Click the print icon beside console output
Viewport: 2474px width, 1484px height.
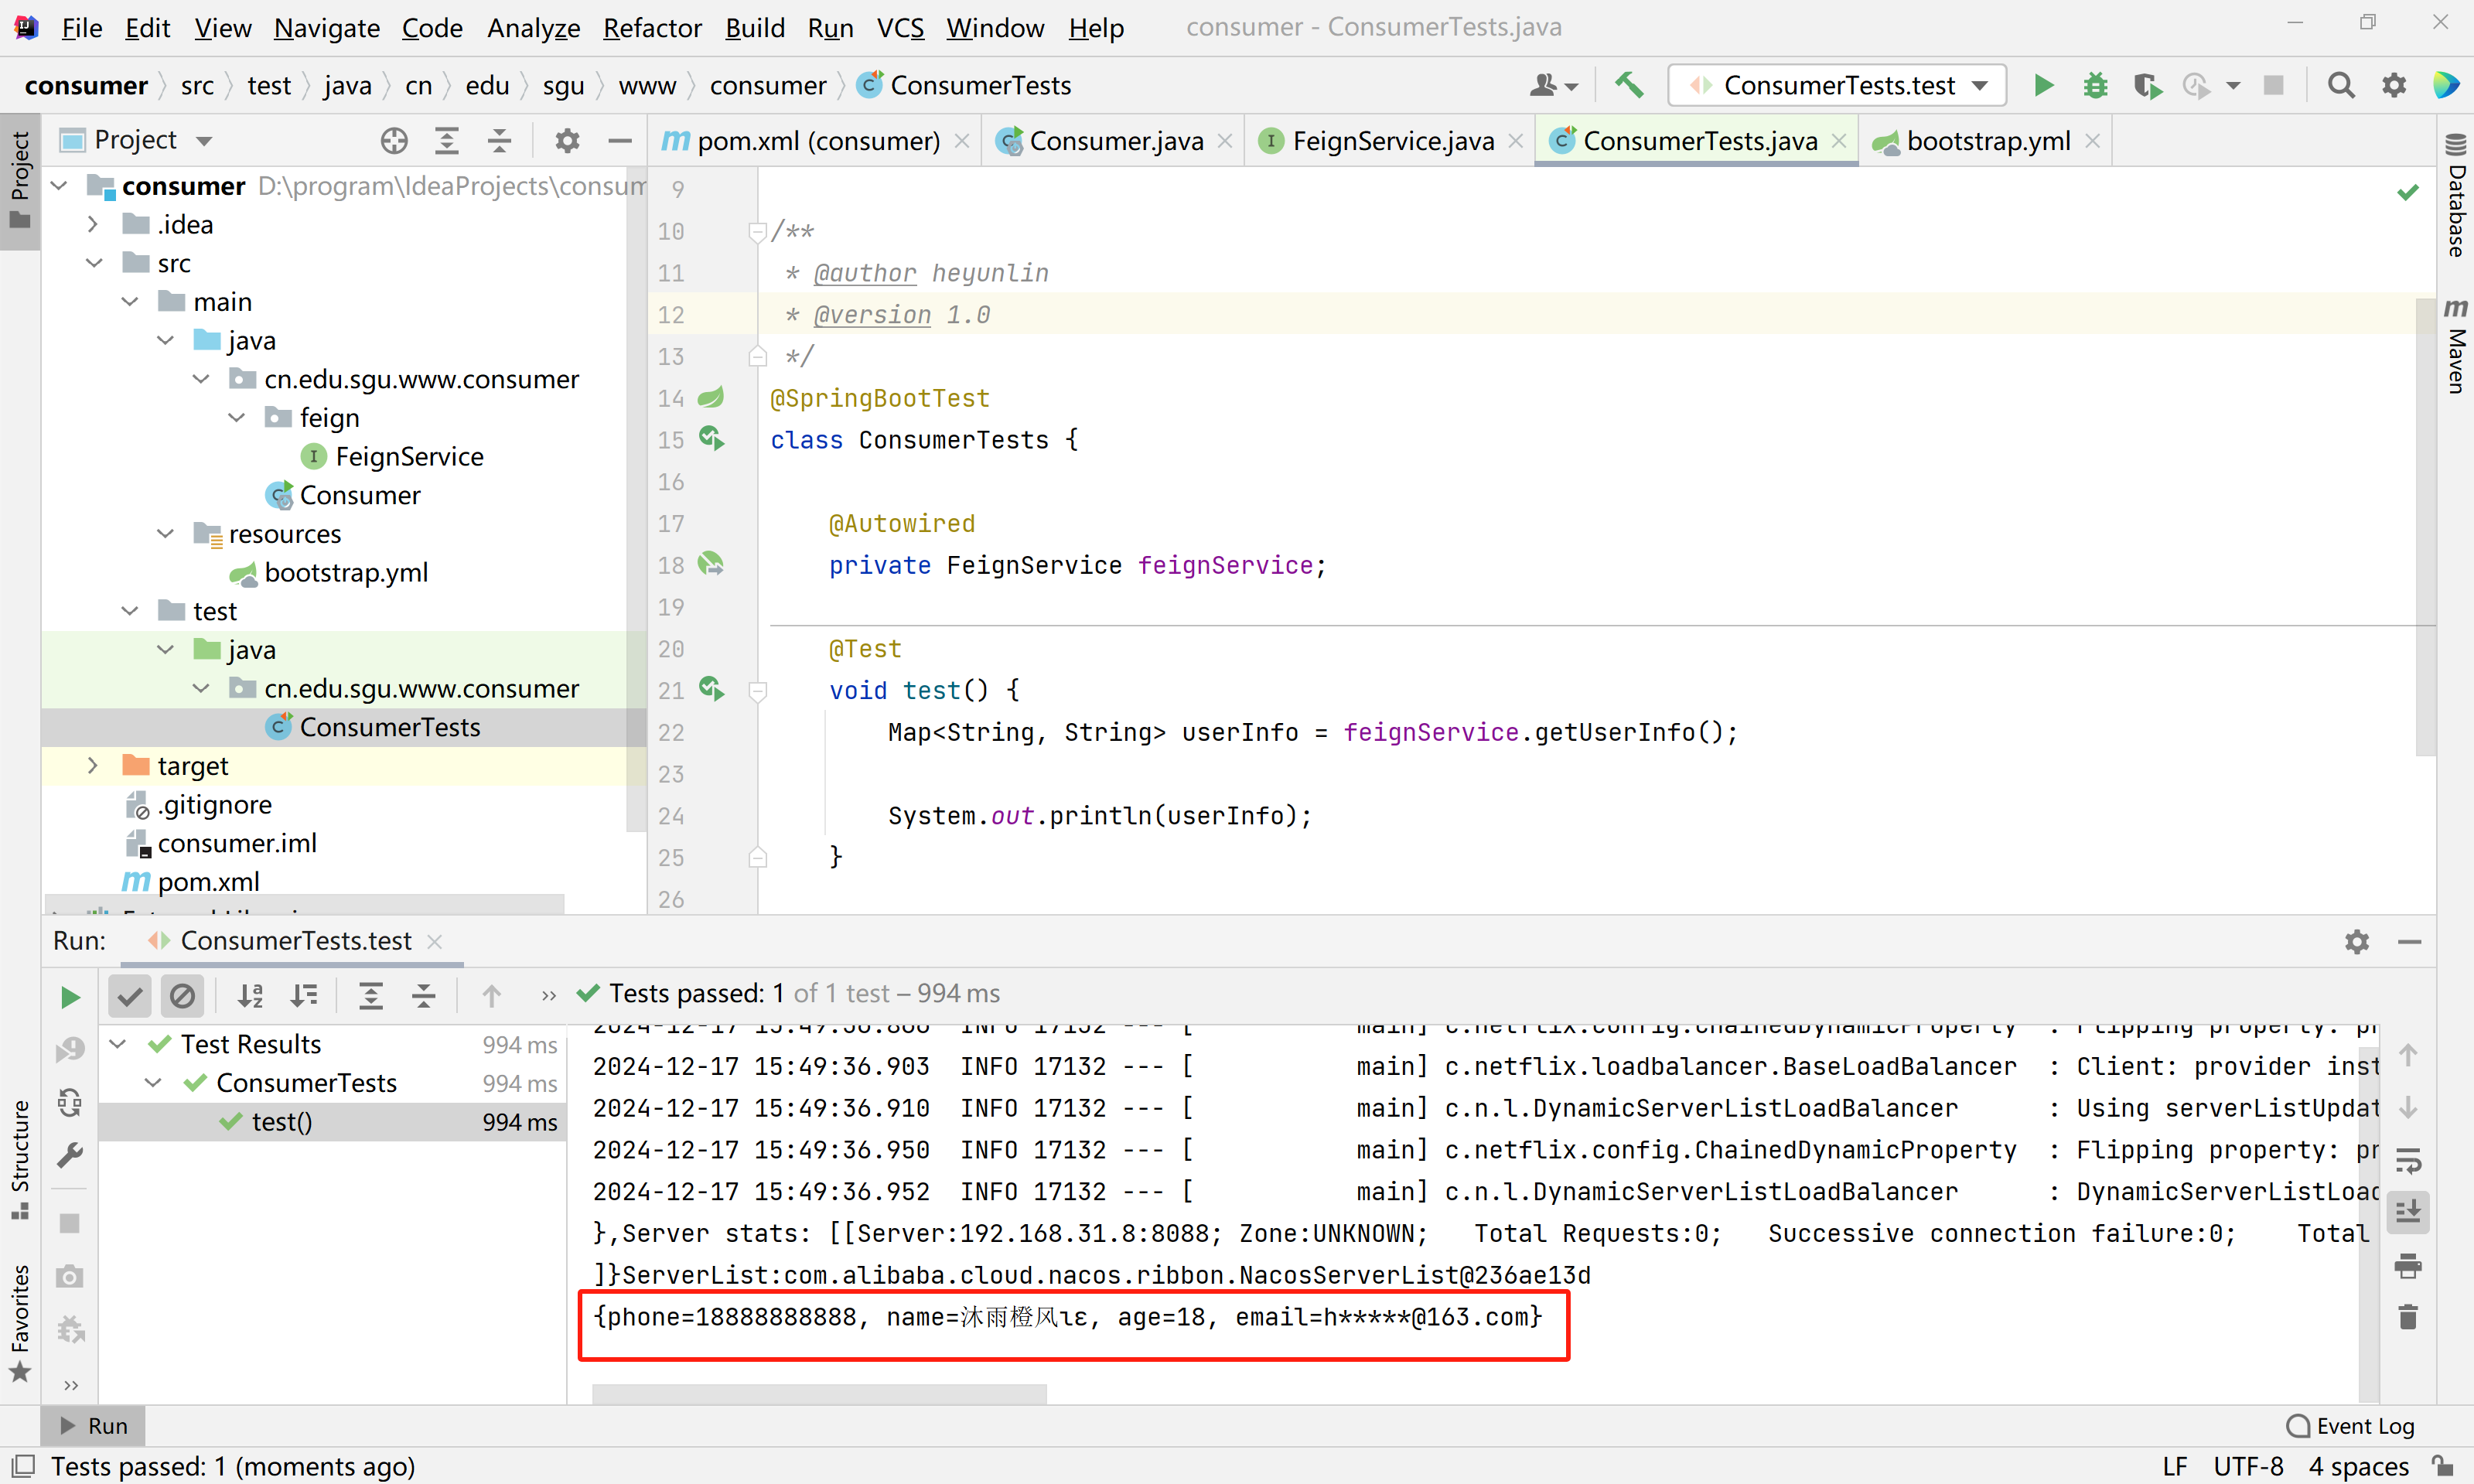[x=2408, y=1266]
